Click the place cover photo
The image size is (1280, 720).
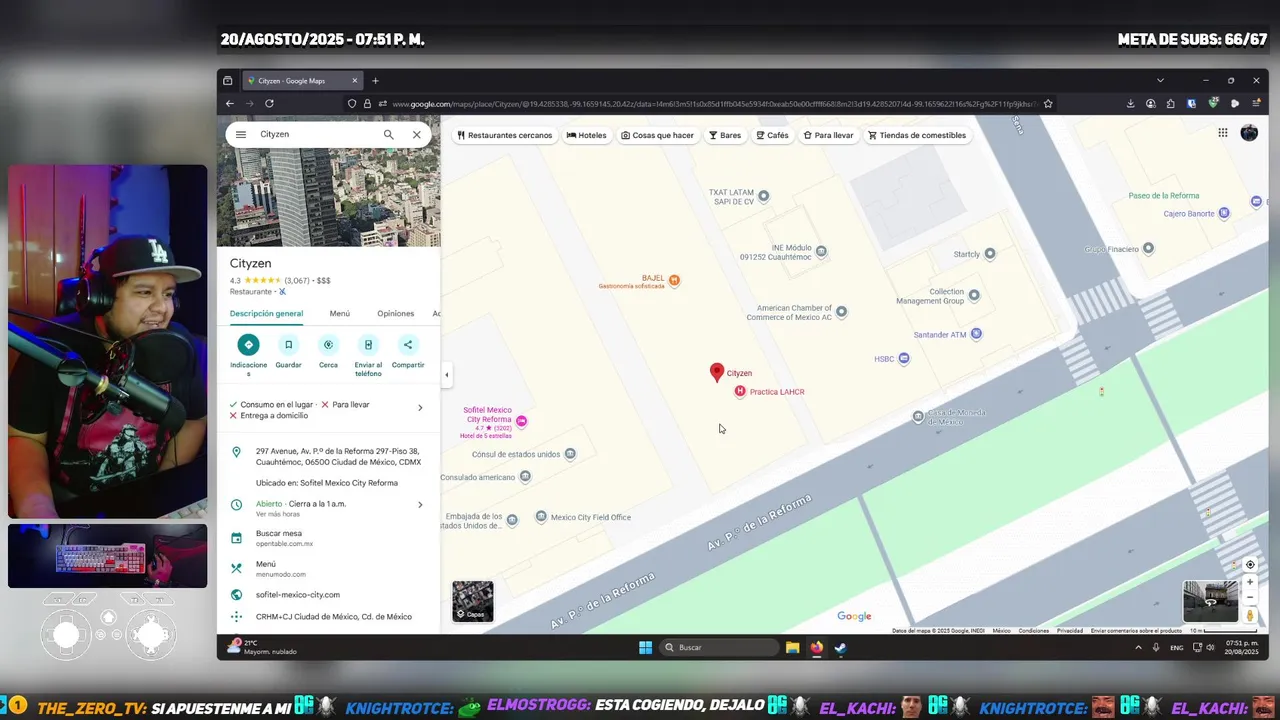(329, 198)
